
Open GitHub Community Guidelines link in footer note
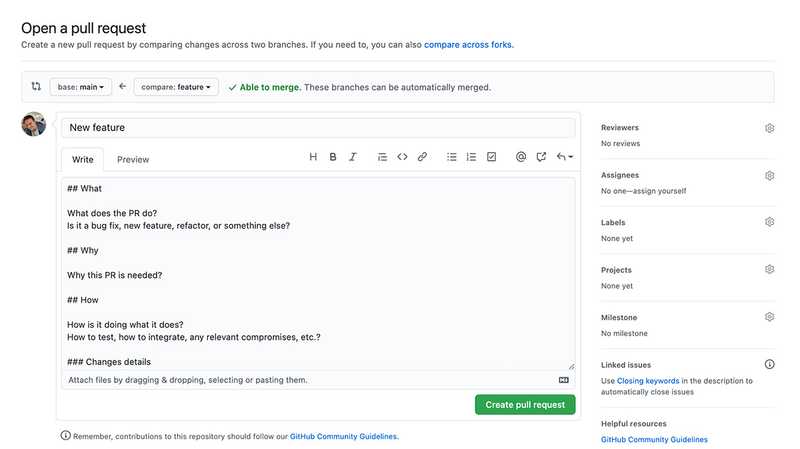(344, 437)
